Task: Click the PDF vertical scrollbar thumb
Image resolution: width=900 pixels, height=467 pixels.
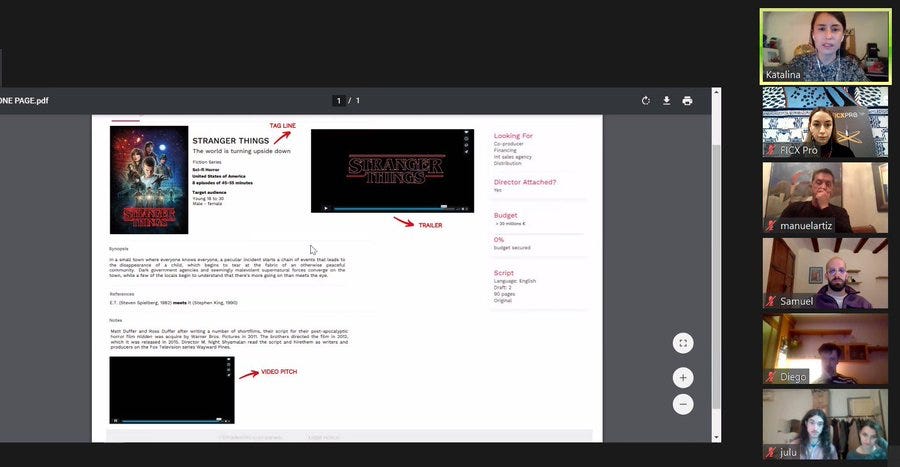Action: pos(716,277)
